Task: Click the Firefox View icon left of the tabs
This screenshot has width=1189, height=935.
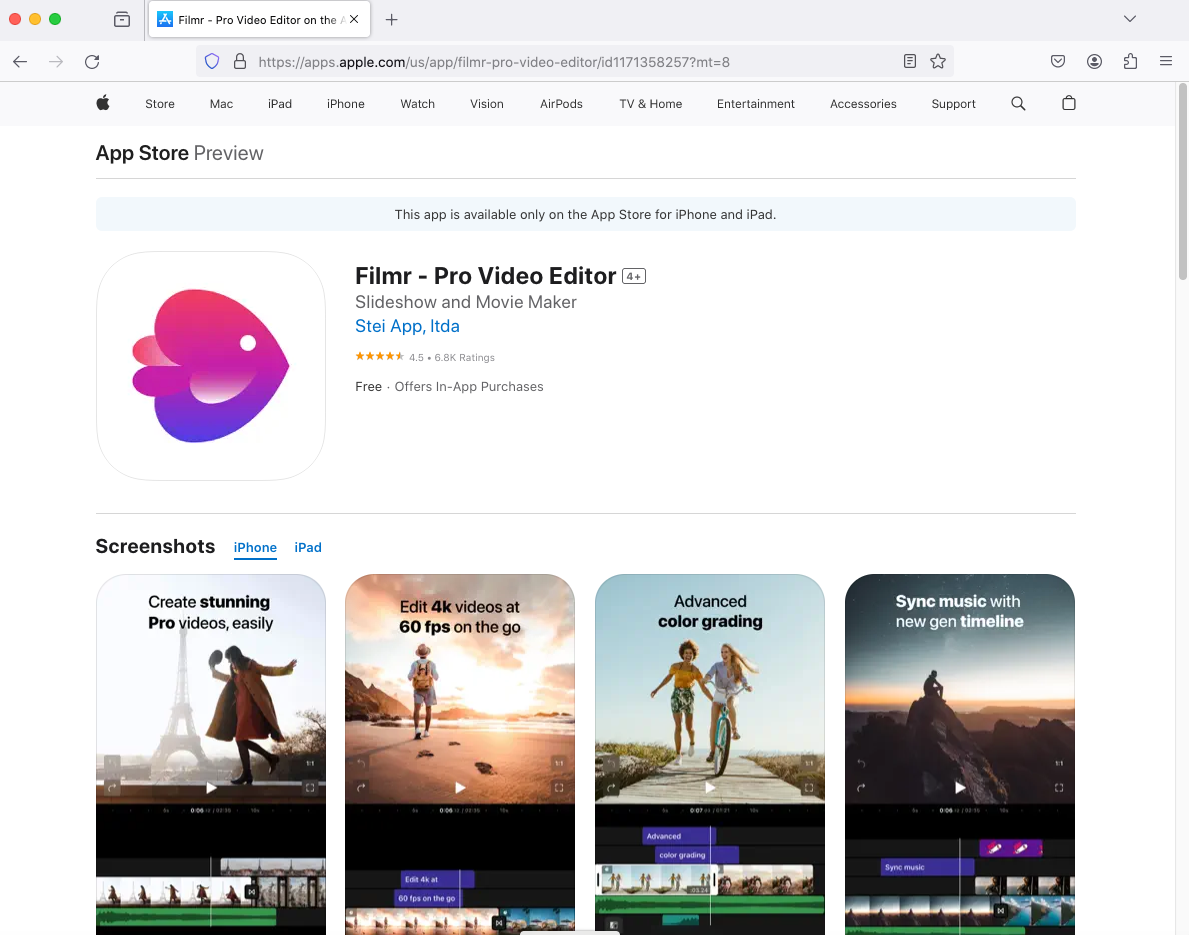Action: coord(121,20)
